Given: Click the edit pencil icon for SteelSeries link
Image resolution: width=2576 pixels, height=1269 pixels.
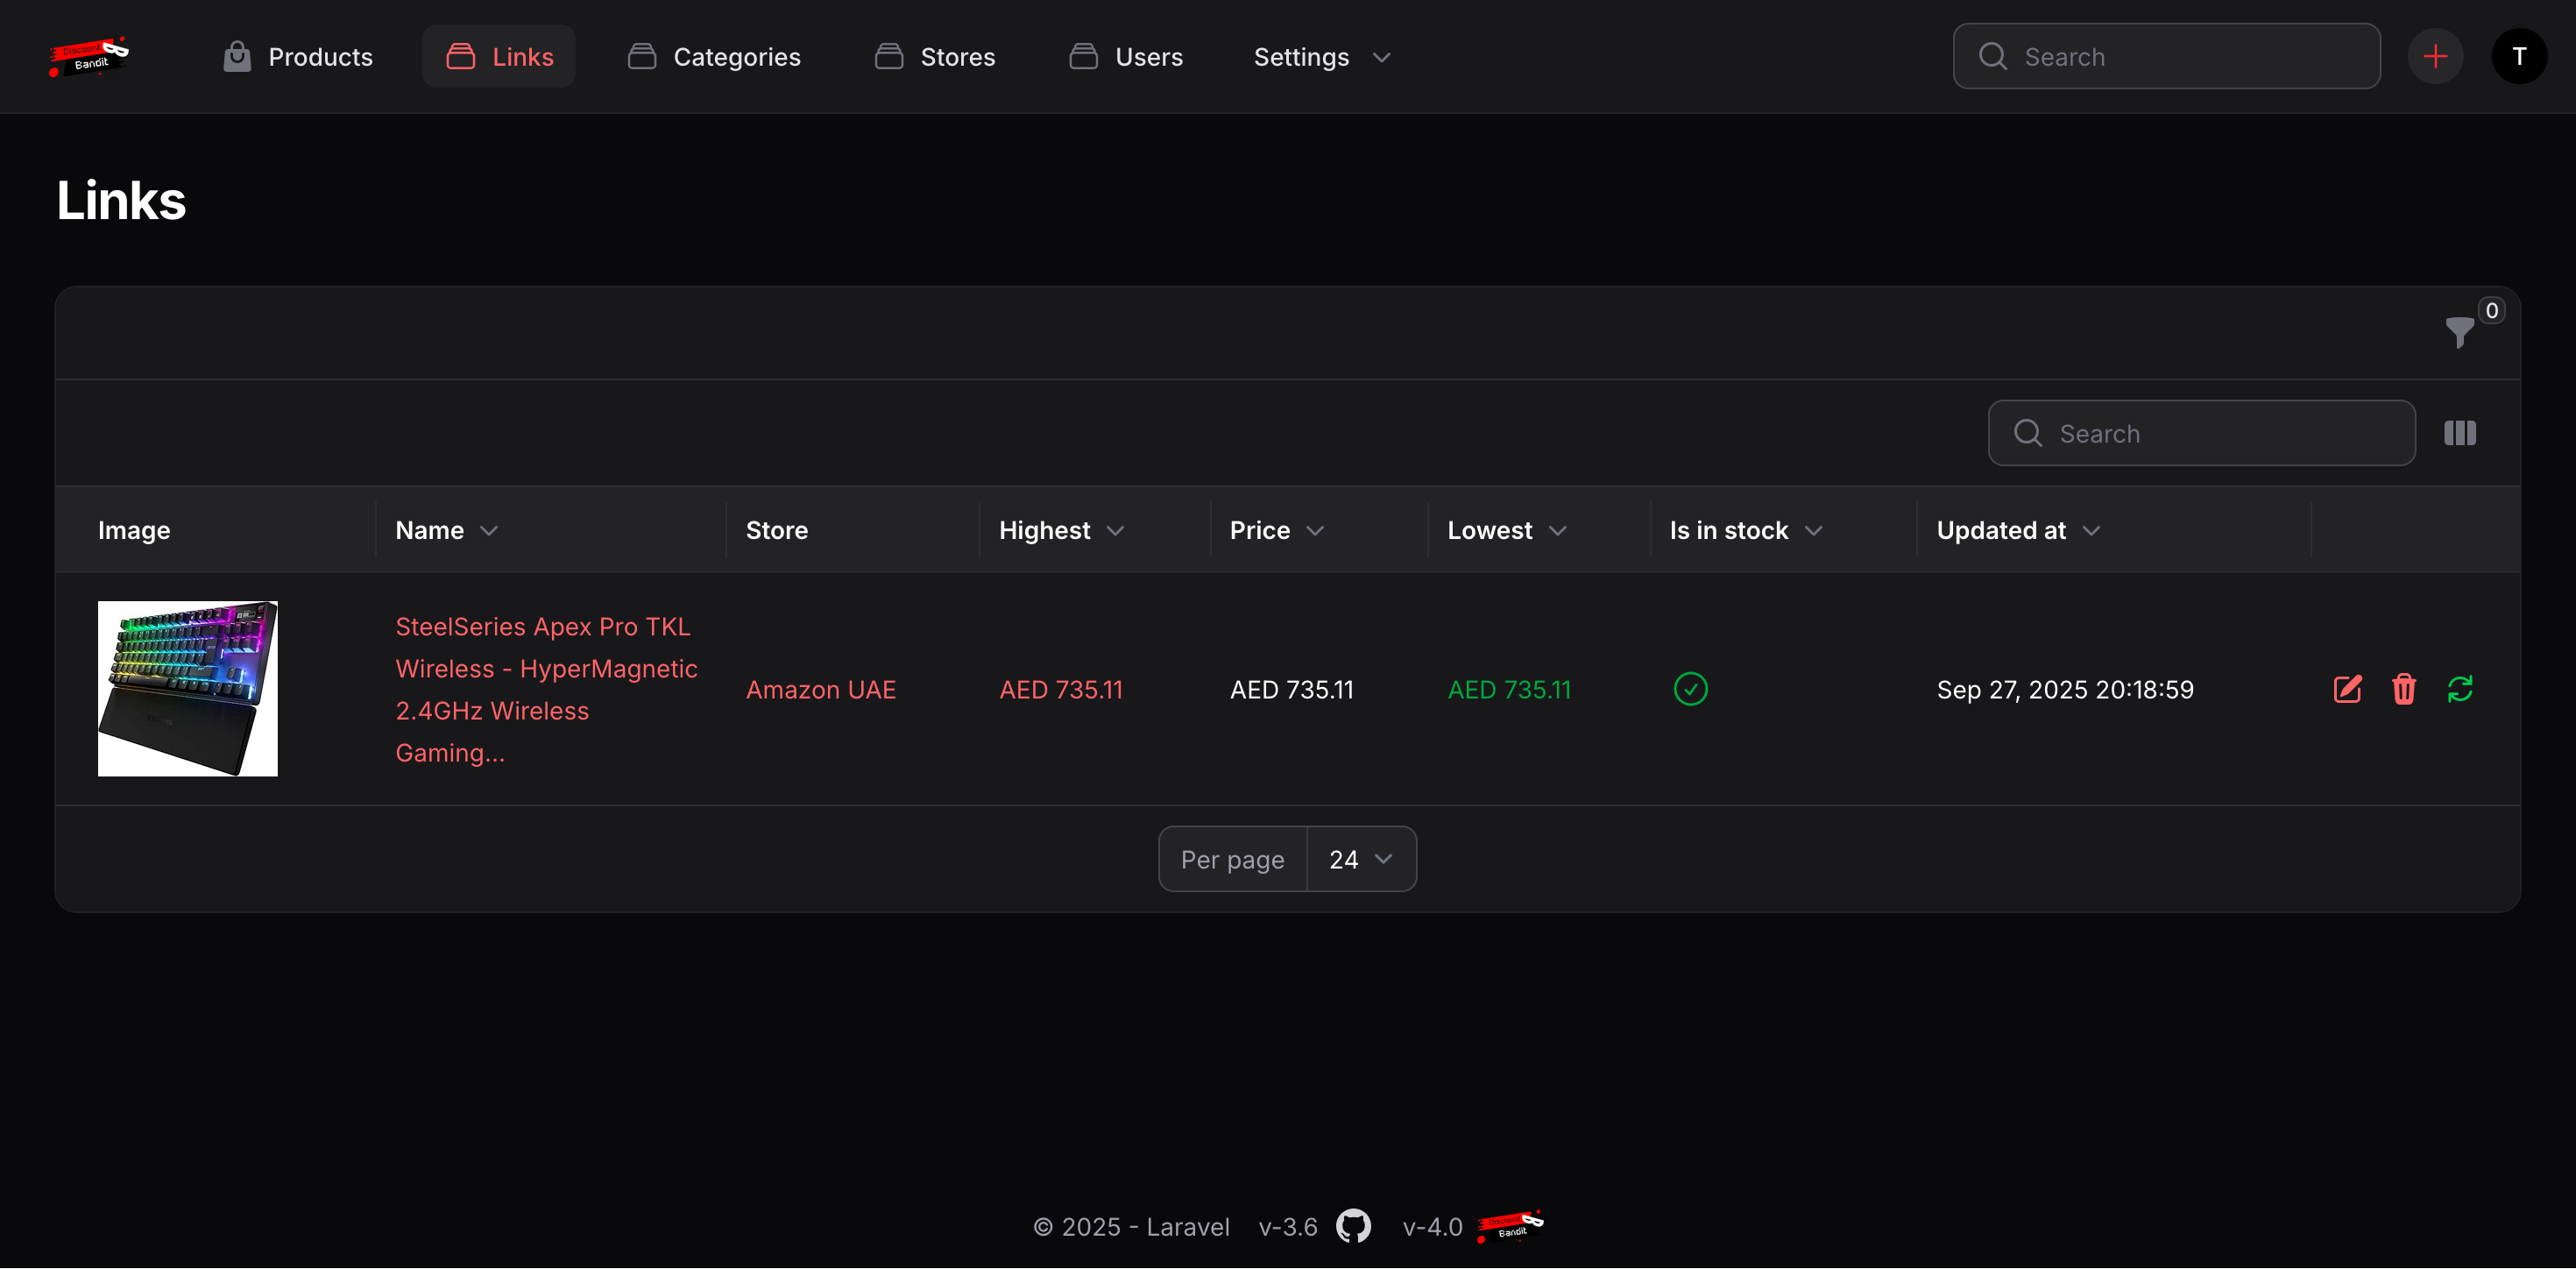Looking at the screenshot, I should tap(2347, 689).
